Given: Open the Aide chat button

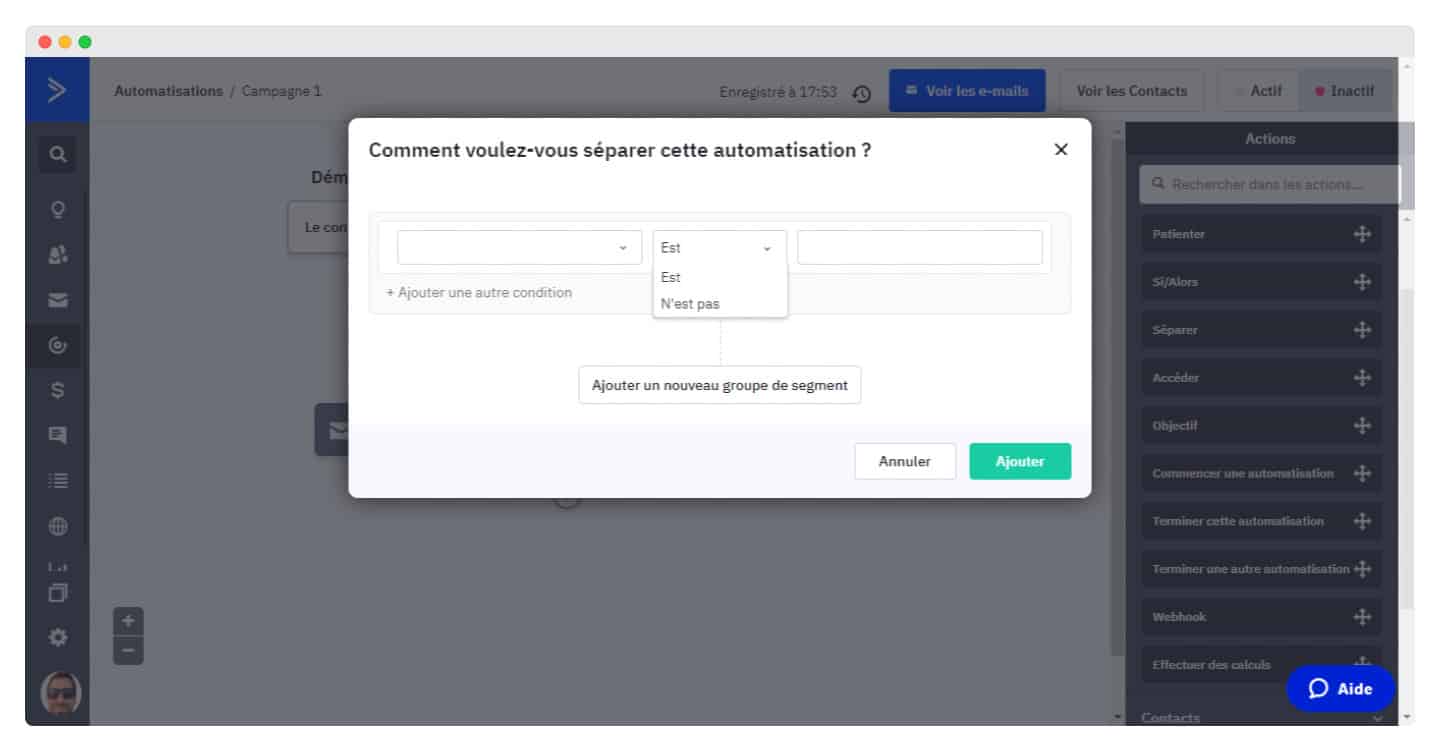Looking at the screenshot, I should point(1340,688).
